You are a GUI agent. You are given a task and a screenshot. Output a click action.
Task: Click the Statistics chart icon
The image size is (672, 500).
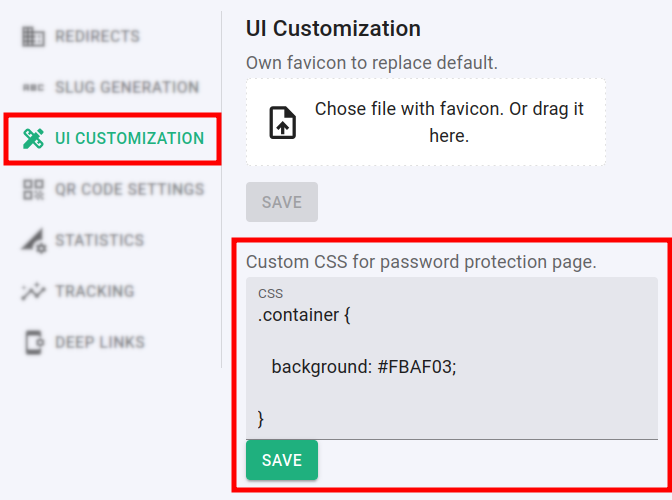33,241
